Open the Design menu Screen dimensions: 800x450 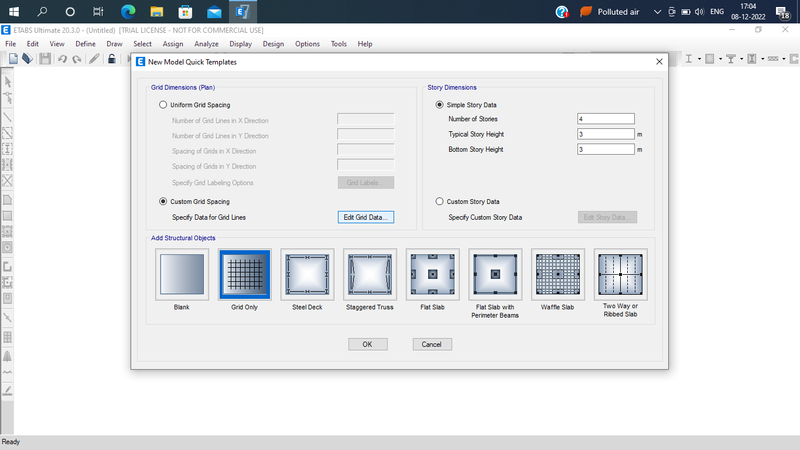click(x=273, y=44)
